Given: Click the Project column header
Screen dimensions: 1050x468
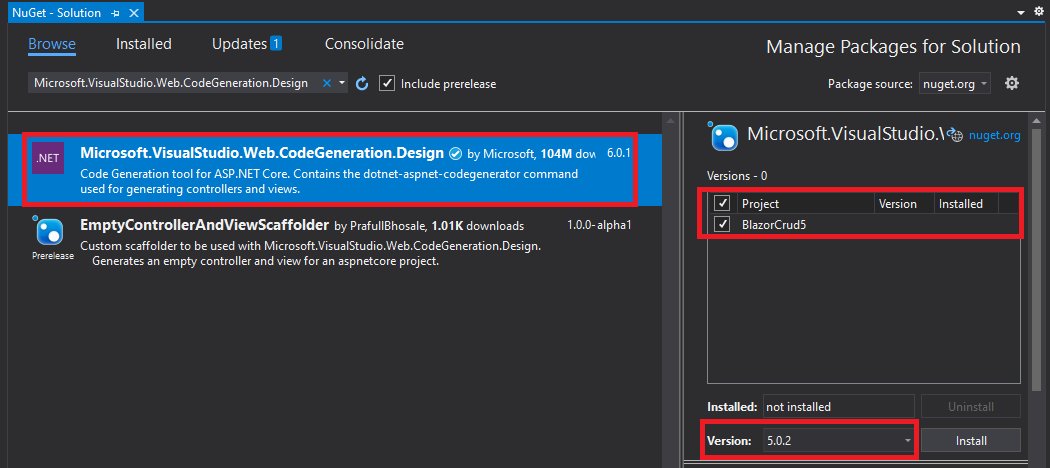Looking at the screenshot, I should pos(806,204).
